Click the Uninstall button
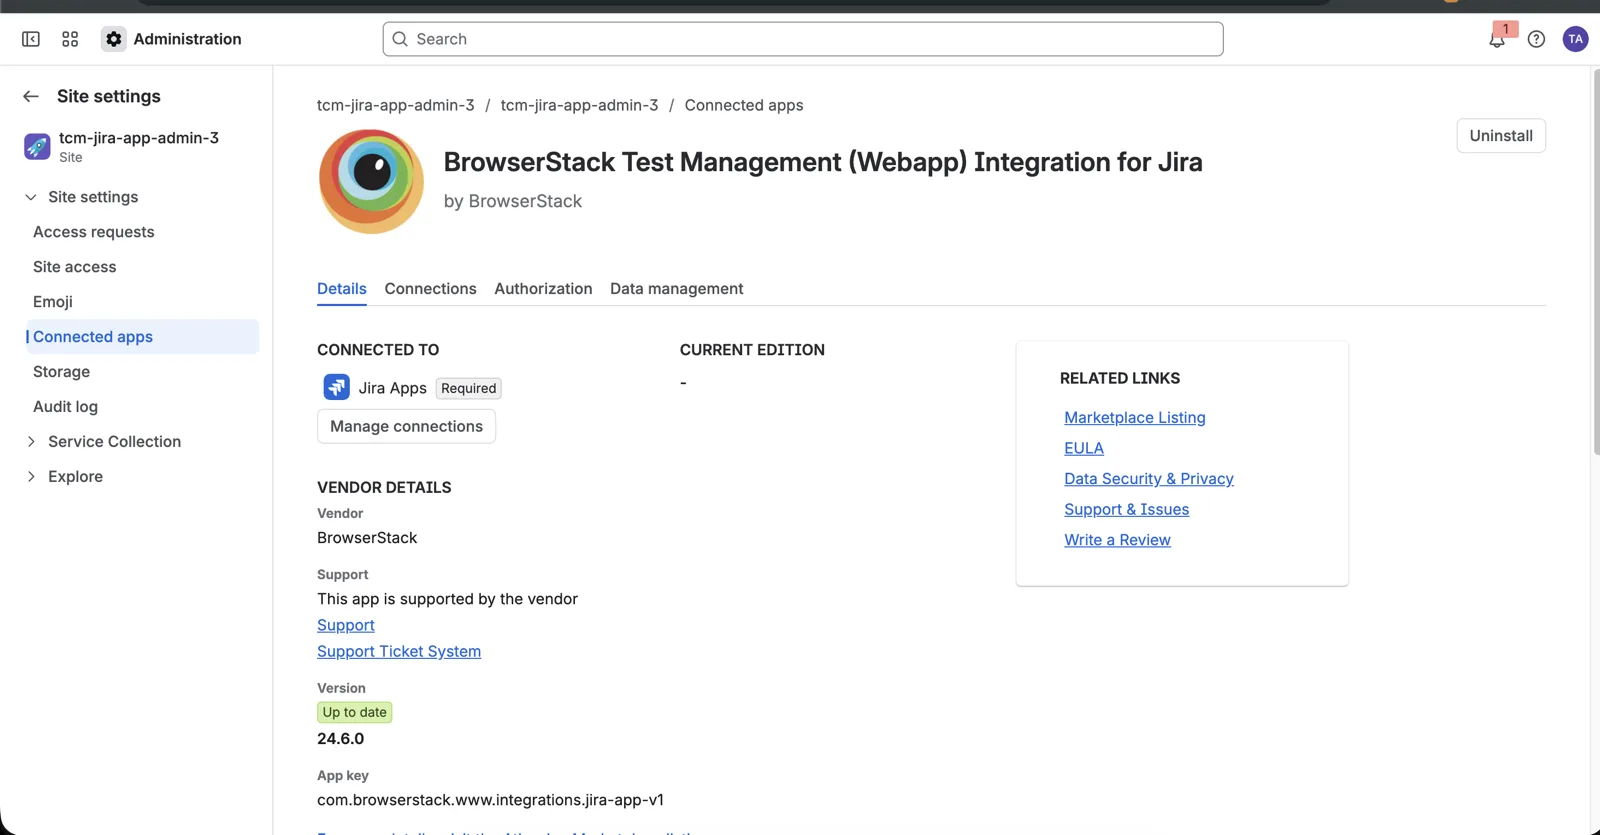Screen dimensions: 1600x835 1501,136
